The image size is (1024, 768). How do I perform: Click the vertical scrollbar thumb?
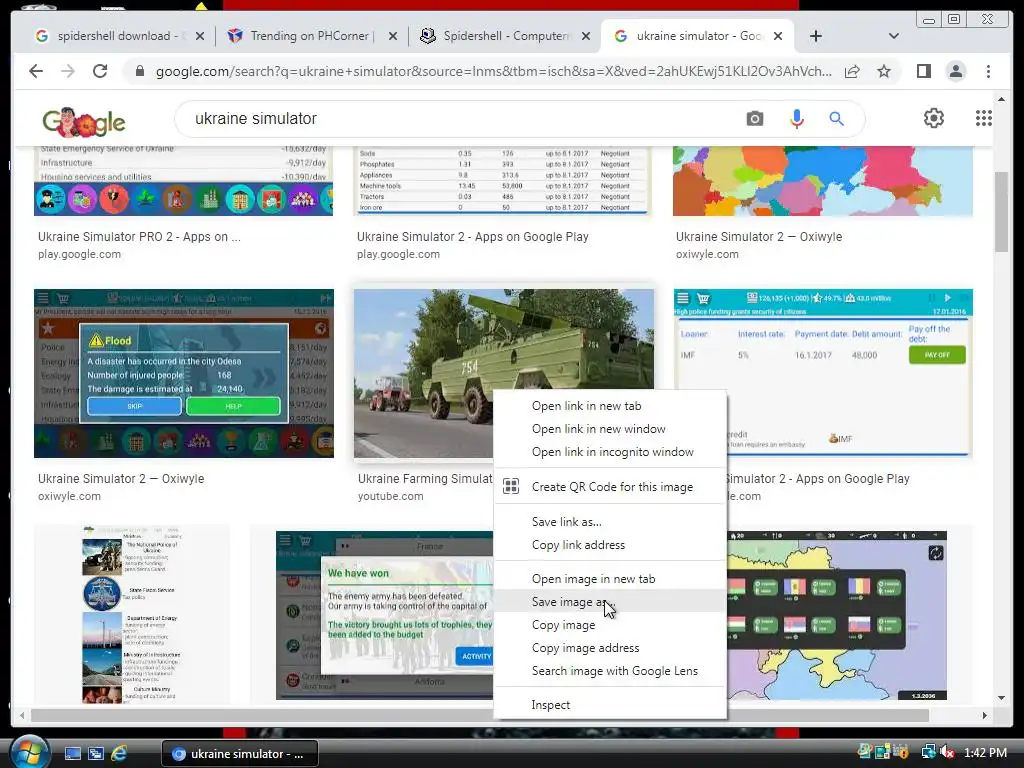click(1001, 212)
